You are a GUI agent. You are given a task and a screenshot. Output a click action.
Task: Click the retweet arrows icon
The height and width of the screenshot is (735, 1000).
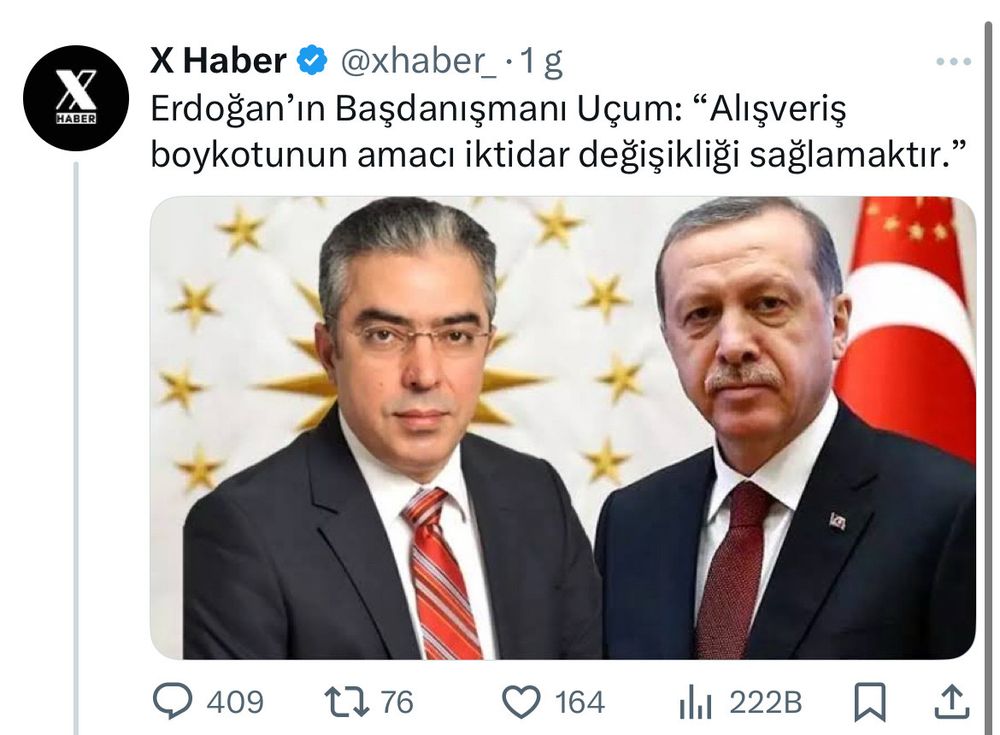pos(347,702)
